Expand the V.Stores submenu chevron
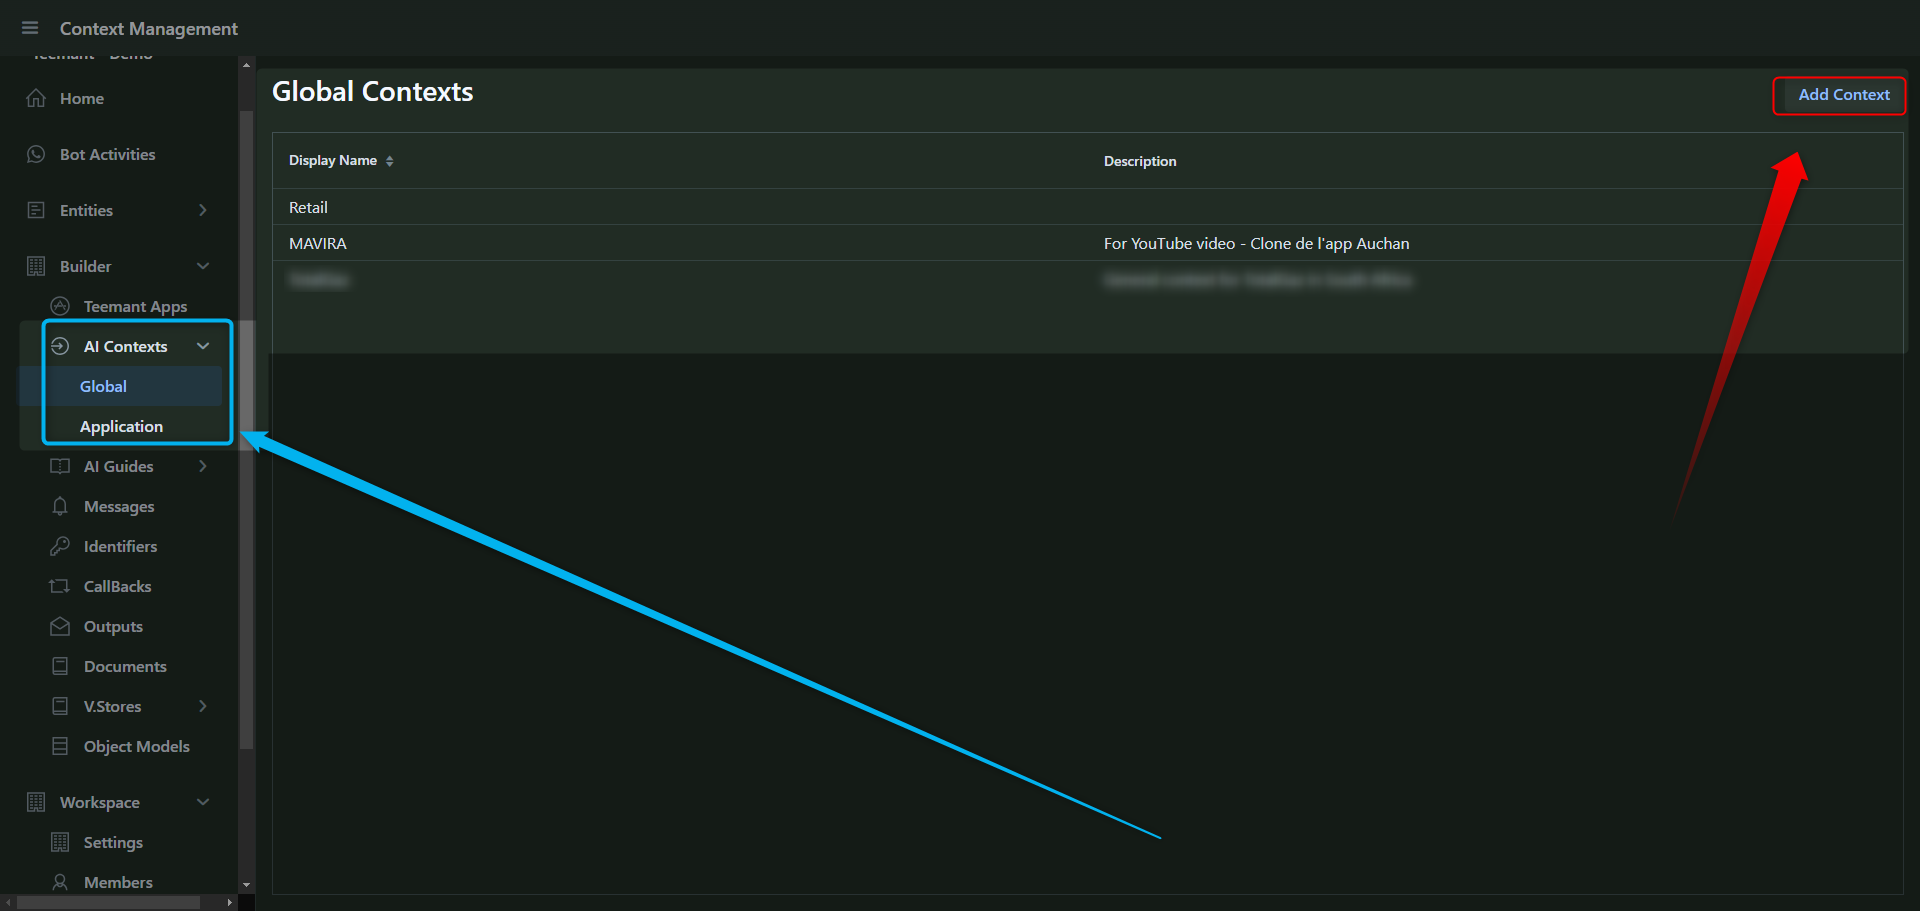Viewport: 1920px width, 911px height. tap(203, 706)
